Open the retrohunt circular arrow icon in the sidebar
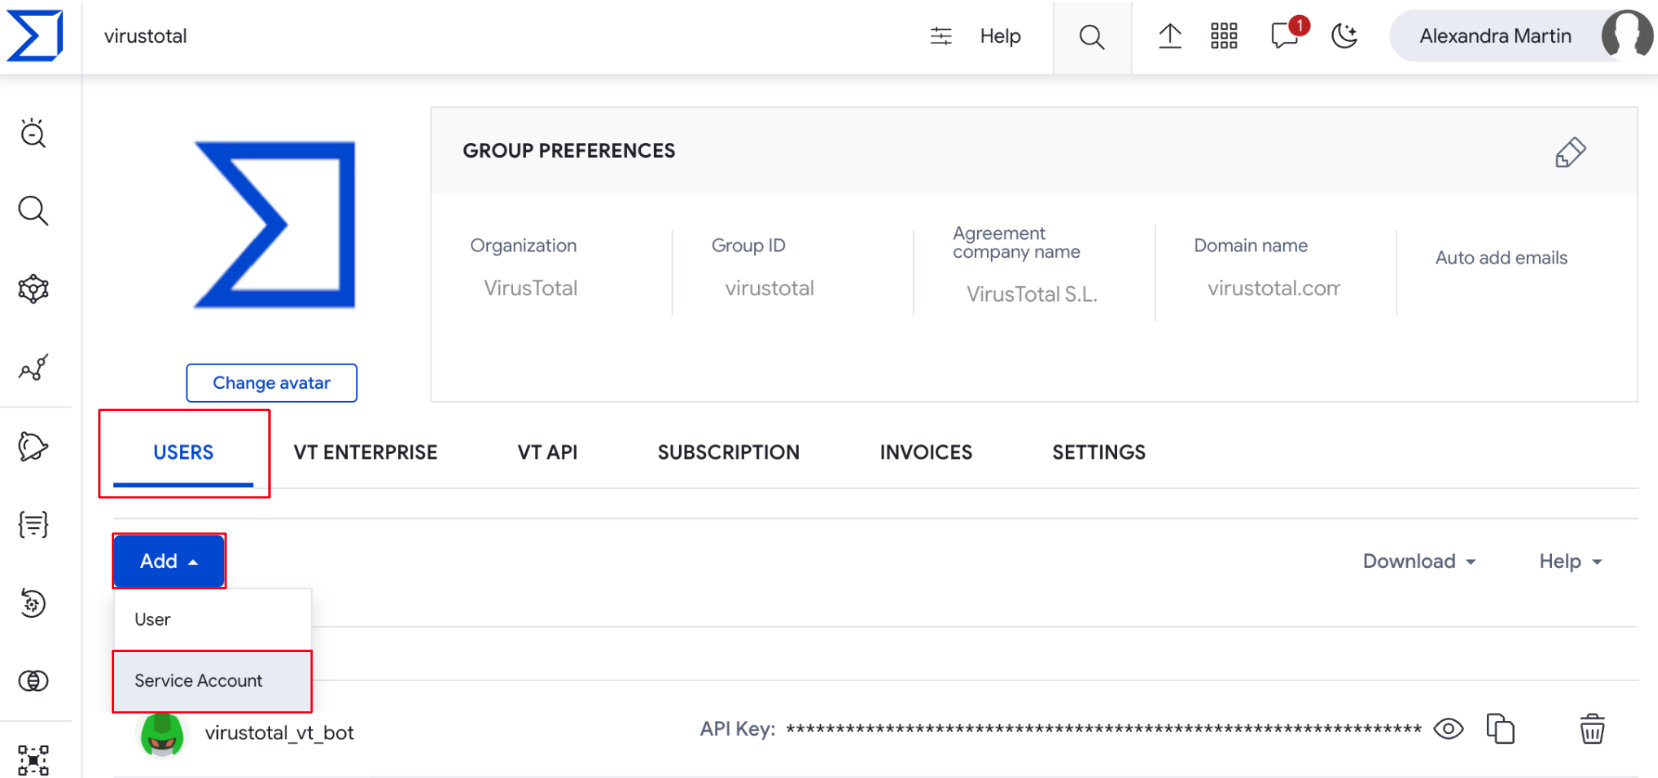Image resolution: width=1658 pixels, height=778 pixels. pyautogui.click(x=33, y=603)
